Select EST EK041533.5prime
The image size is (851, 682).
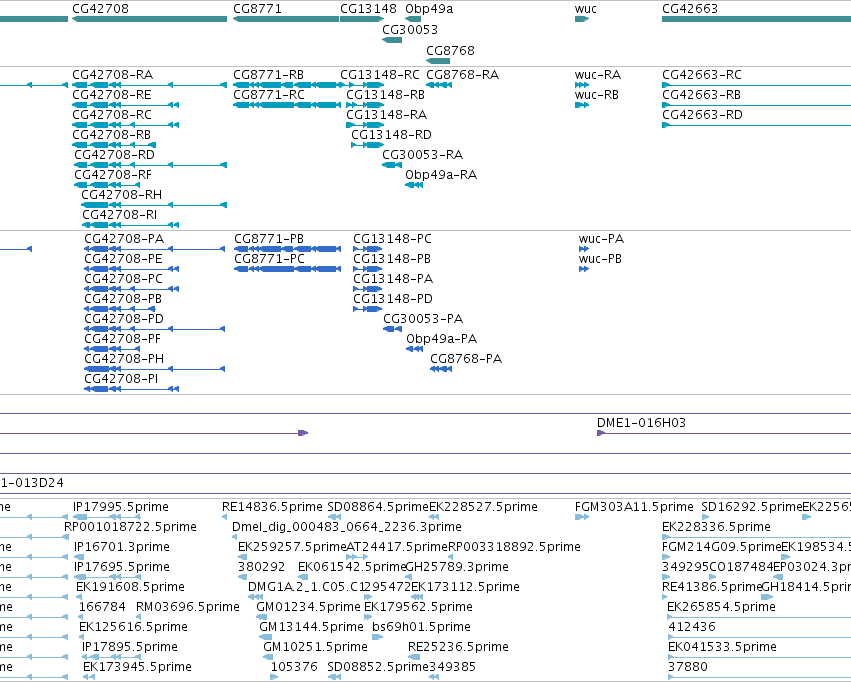pyautogui.click(x=722, y=647)
